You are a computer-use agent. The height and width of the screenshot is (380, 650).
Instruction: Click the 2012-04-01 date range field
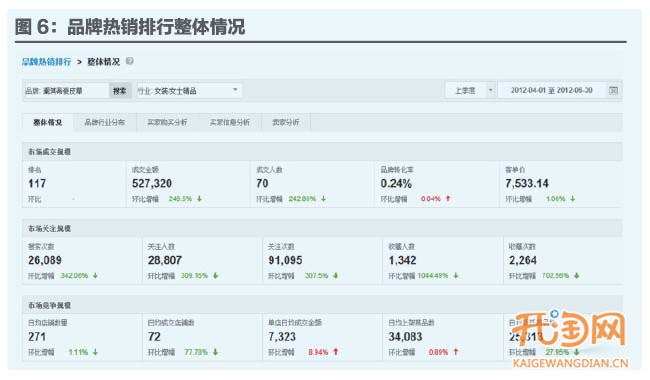551,90
